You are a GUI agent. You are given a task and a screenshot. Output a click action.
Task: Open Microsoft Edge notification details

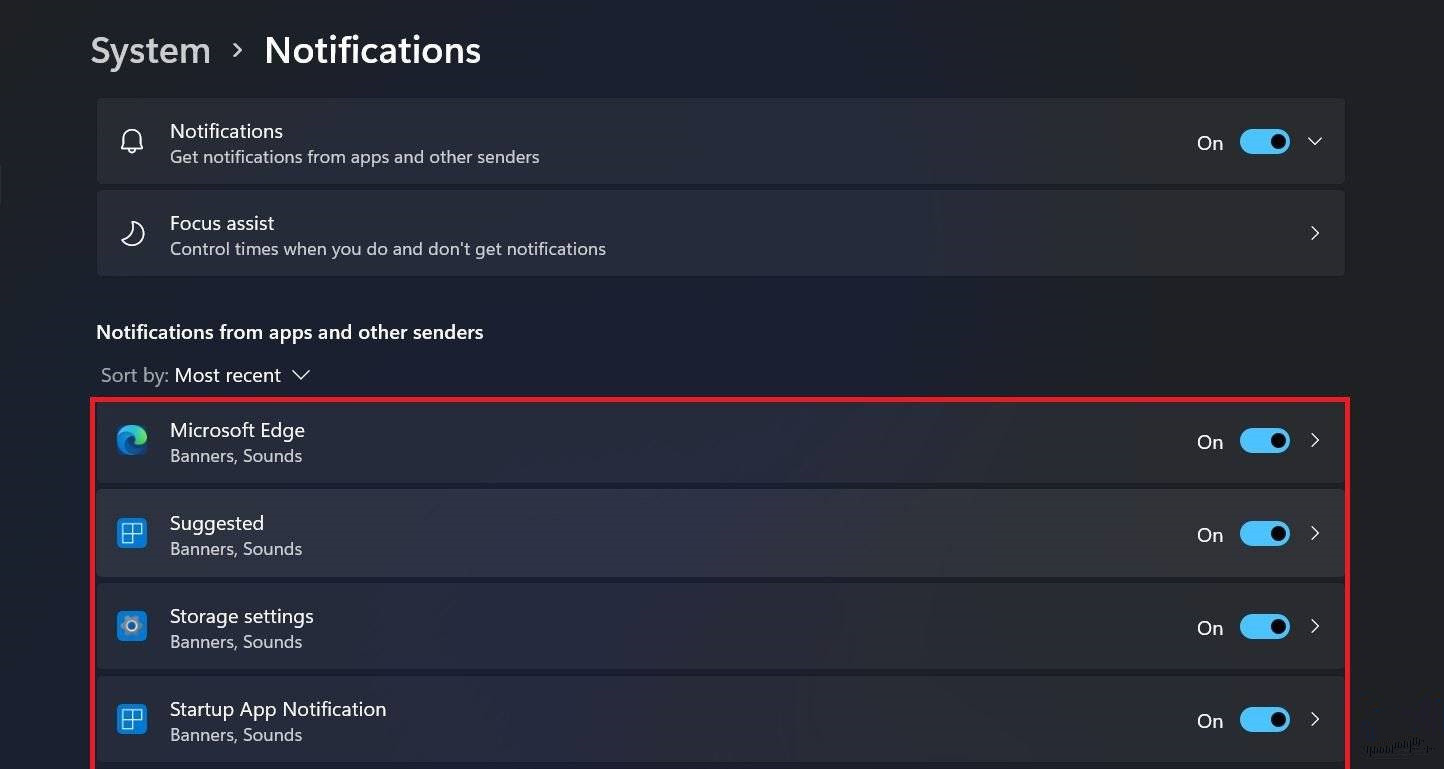coord(1315,440)
